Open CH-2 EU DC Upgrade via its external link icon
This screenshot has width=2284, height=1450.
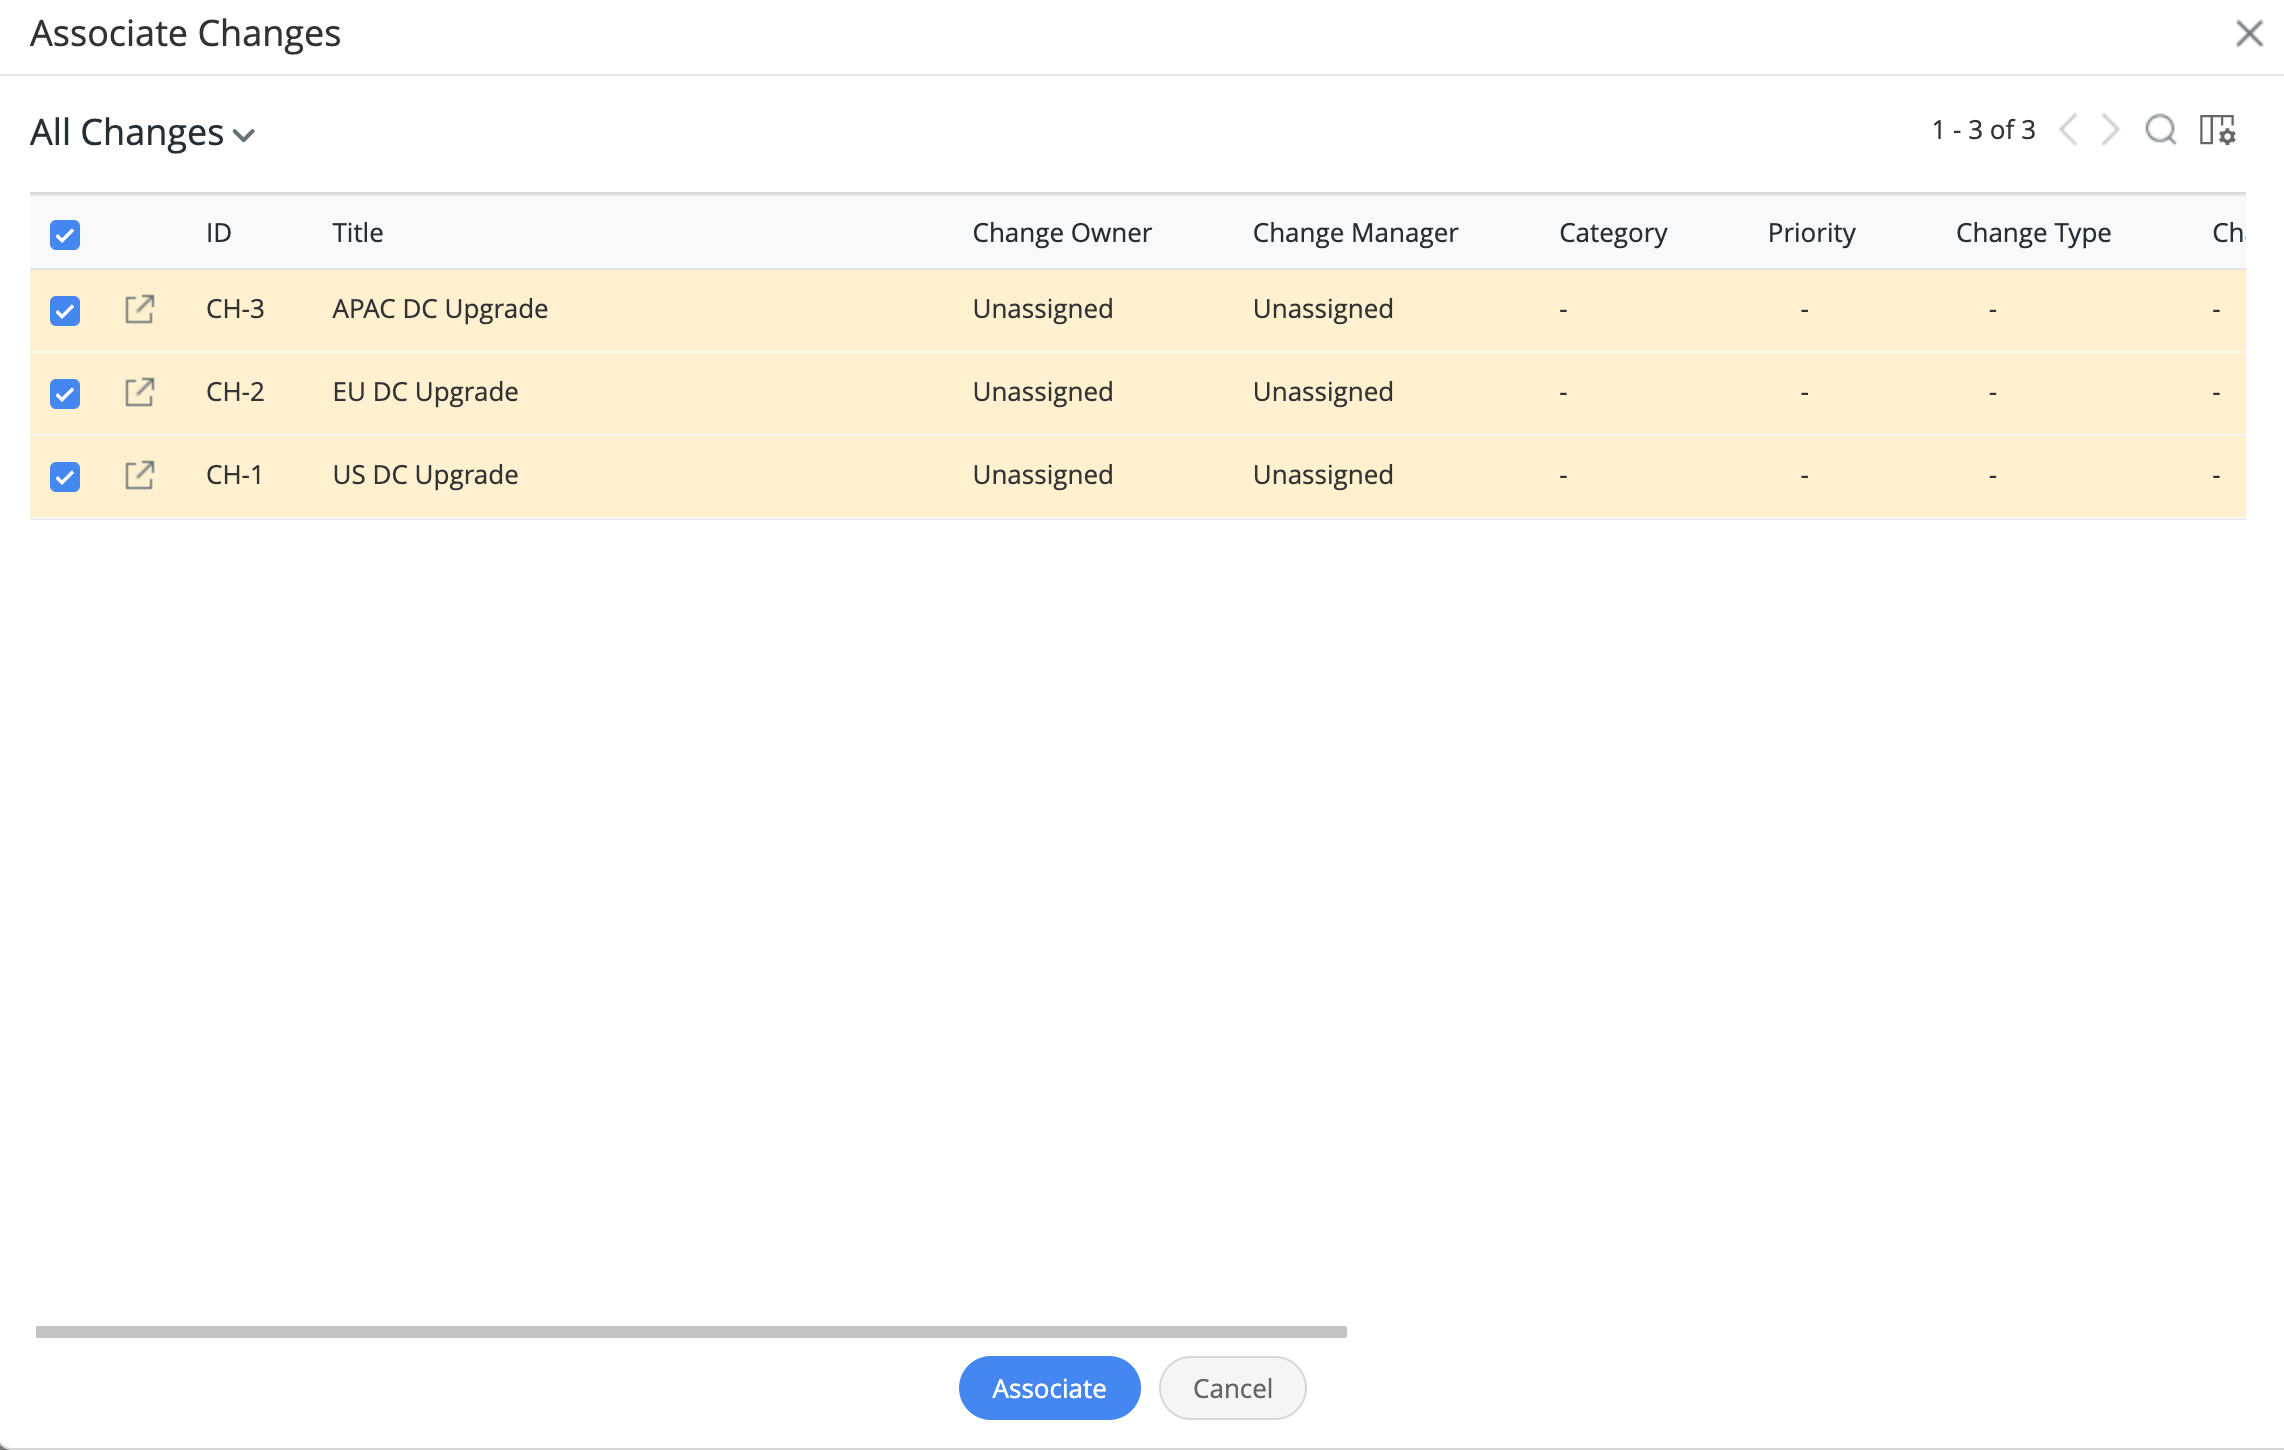pyautogui.click(x=139, y=392)
